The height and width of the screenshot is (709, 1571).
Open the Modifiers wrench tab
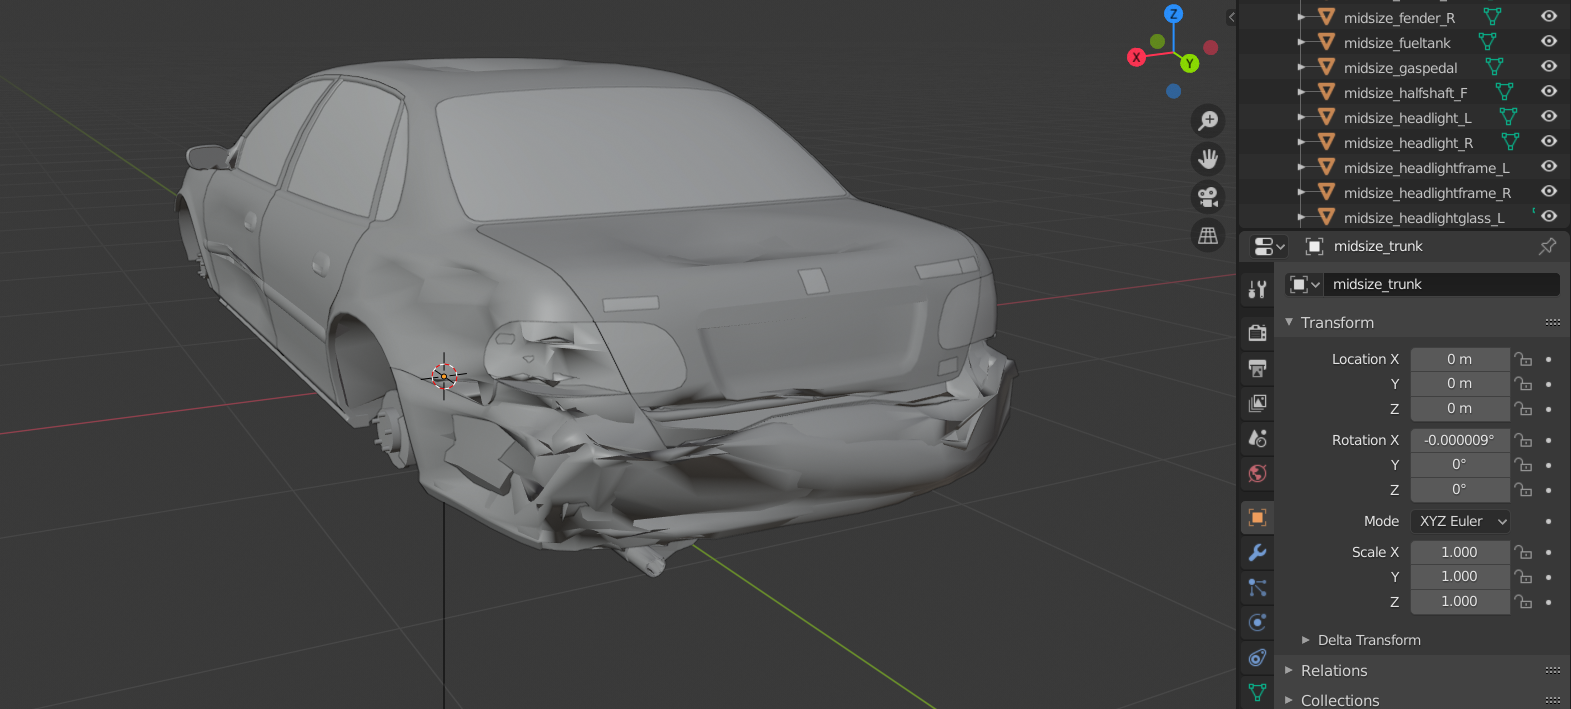tap(1257, 552)
